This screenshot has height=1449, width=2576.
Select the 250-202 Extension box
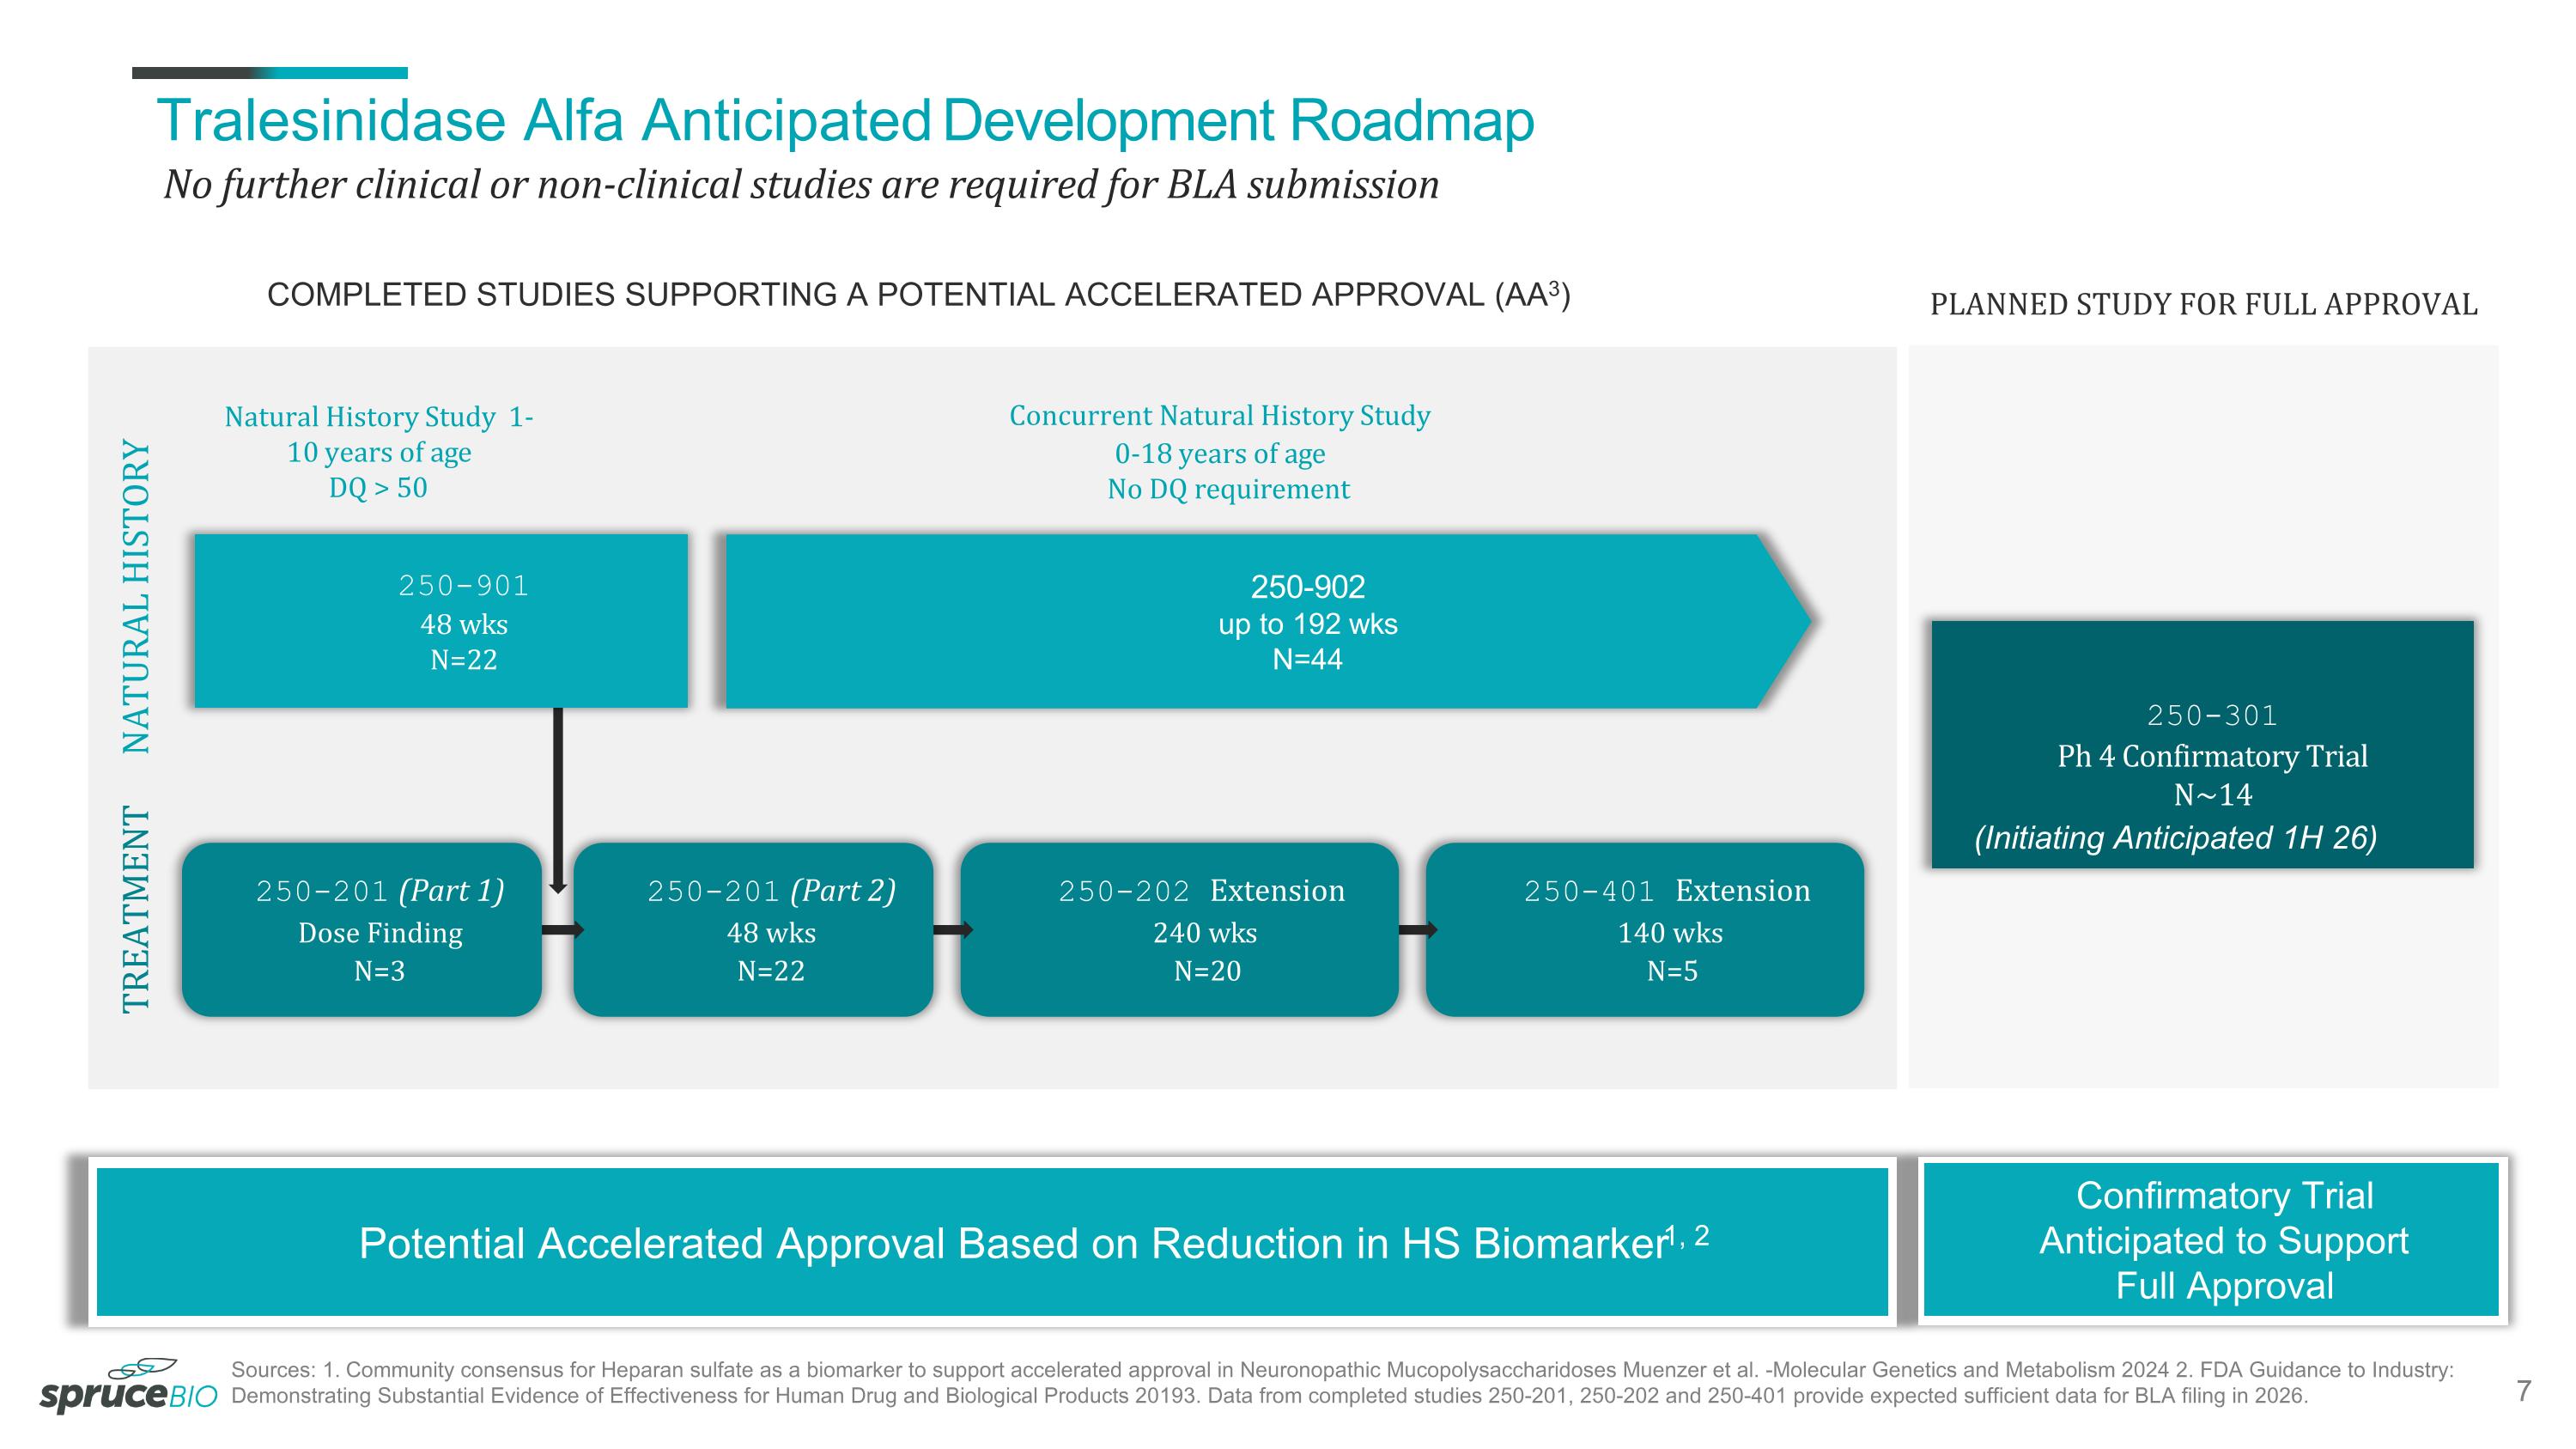coord(1179,930)
